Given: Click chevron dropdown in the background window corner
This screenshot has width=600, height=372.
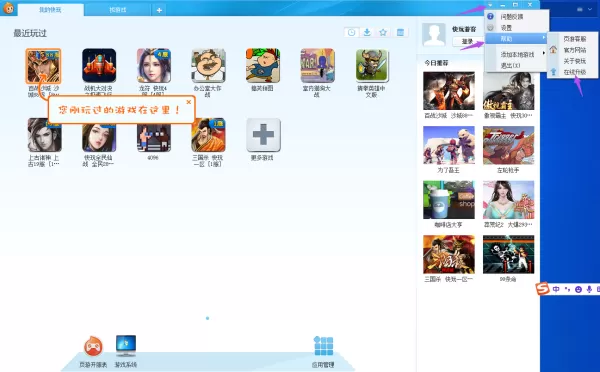Looking at the screenshot, I should [x=590, y=9].
